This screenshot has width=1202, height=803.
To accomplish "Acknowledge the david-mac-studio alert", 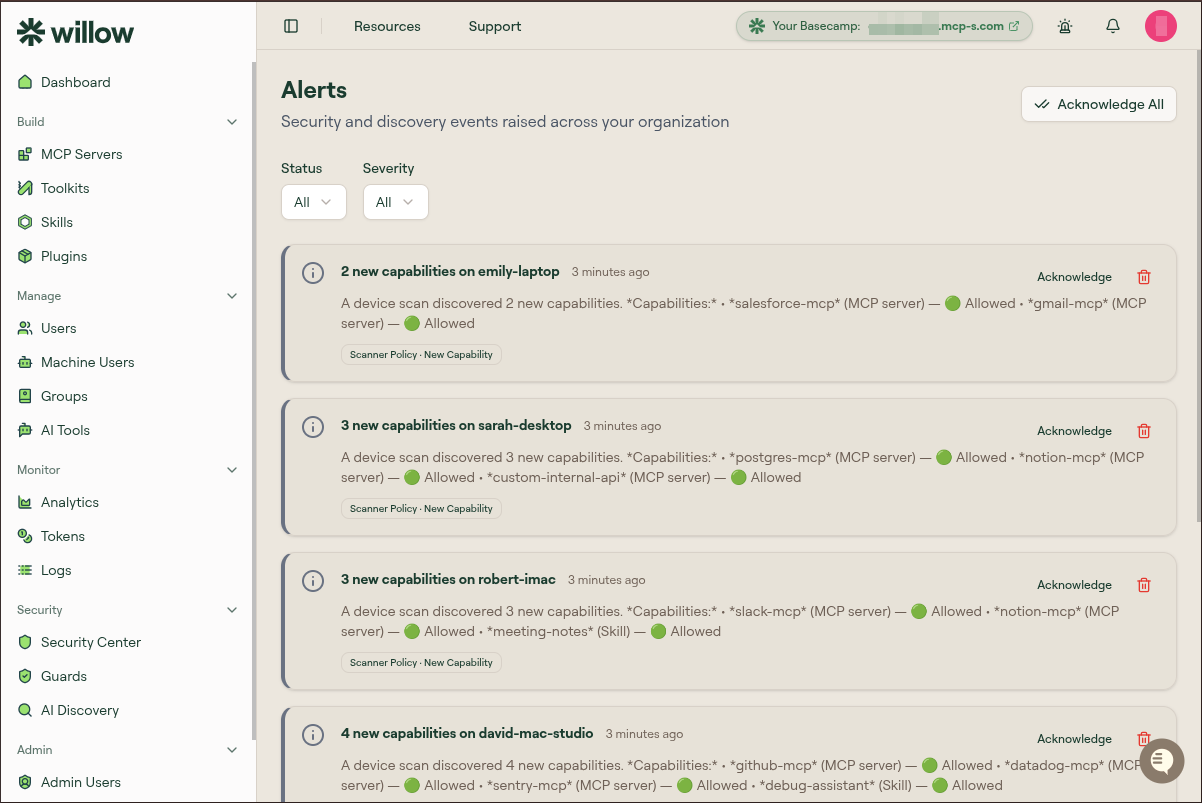I will pos(1074,739).
